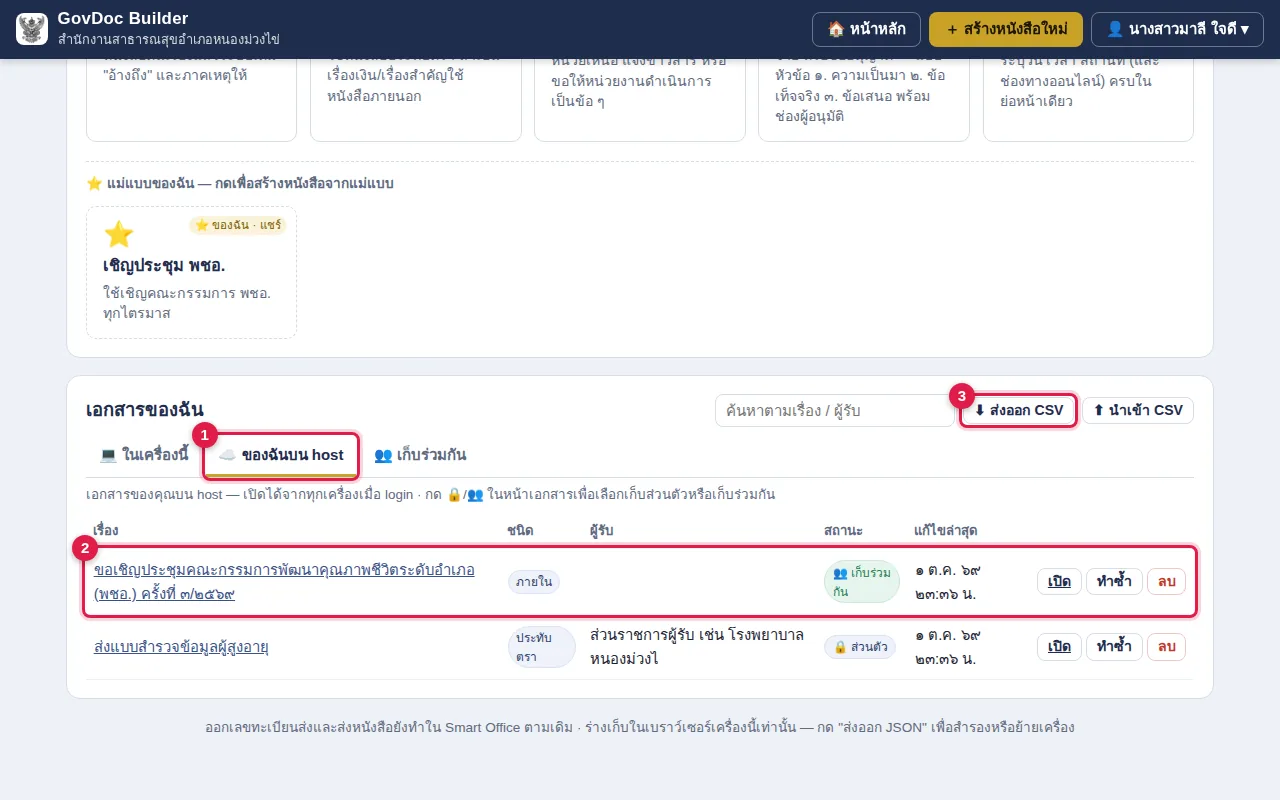Image resolution: width=1280 pixels, height=800 pixels.
Task: Open document link ส่งแบบสำรวจข้อมูลผู้สูงอายุ
Action: pyautogui.click(x=181, y=646)
